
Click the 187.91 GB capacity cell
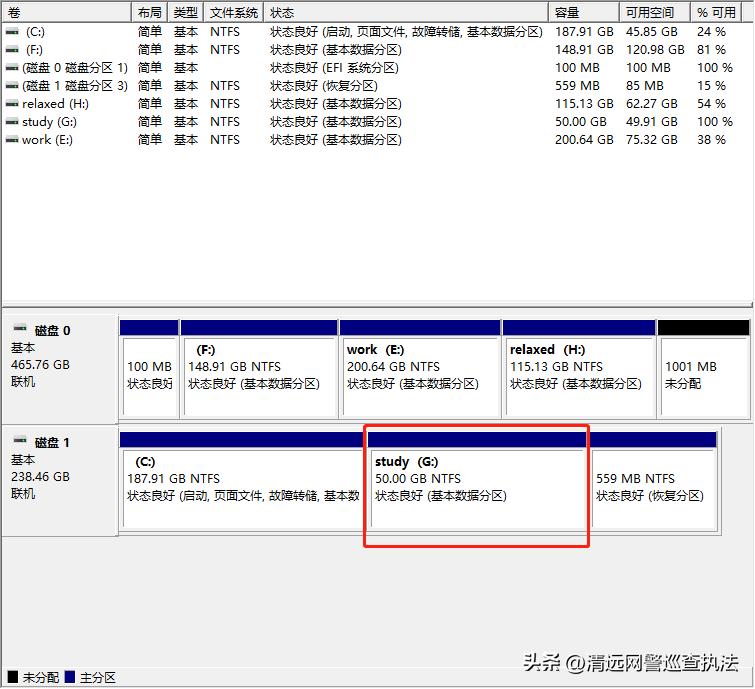tap(584, 32)
